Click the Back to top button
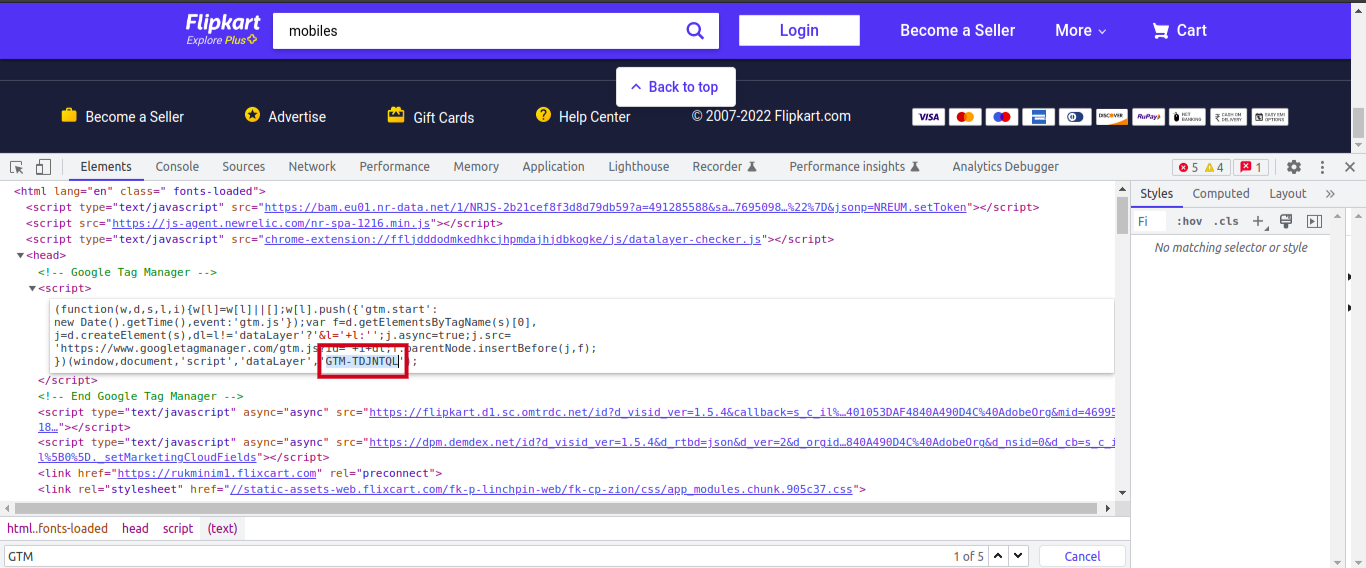This screenshot has width=1366, height=568. click(x=676, y=87)
